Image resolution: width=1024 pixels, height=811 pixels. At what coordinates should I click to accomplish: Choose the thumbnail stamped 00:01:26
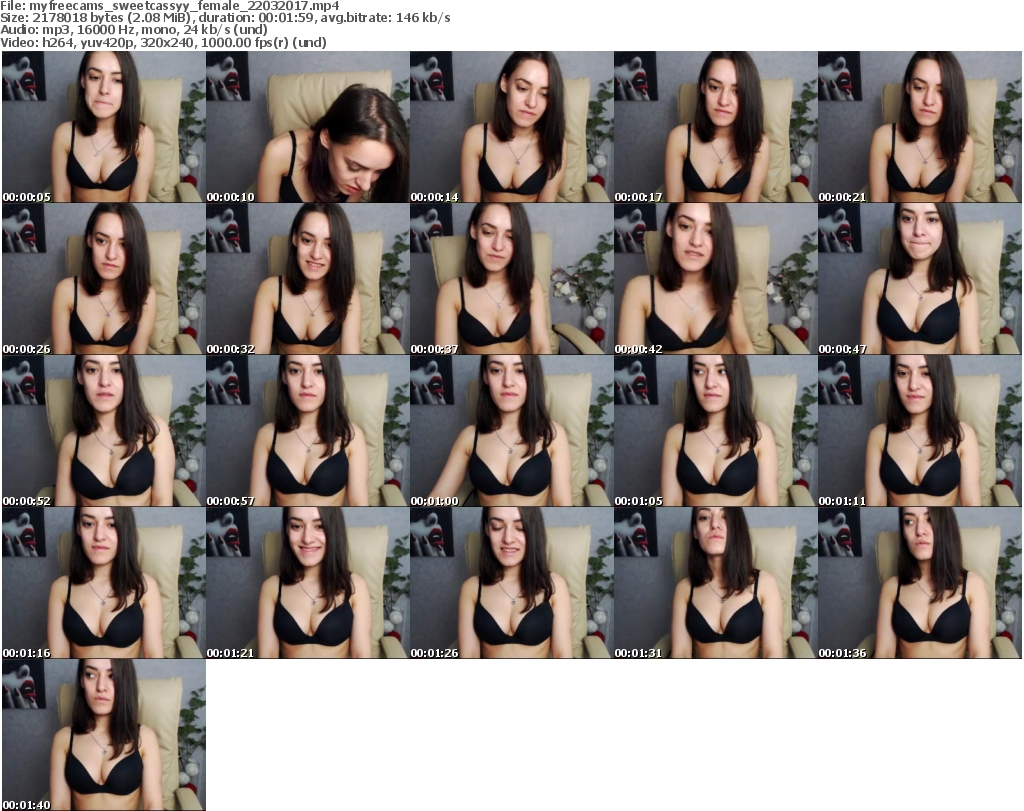tap(511, 582)
